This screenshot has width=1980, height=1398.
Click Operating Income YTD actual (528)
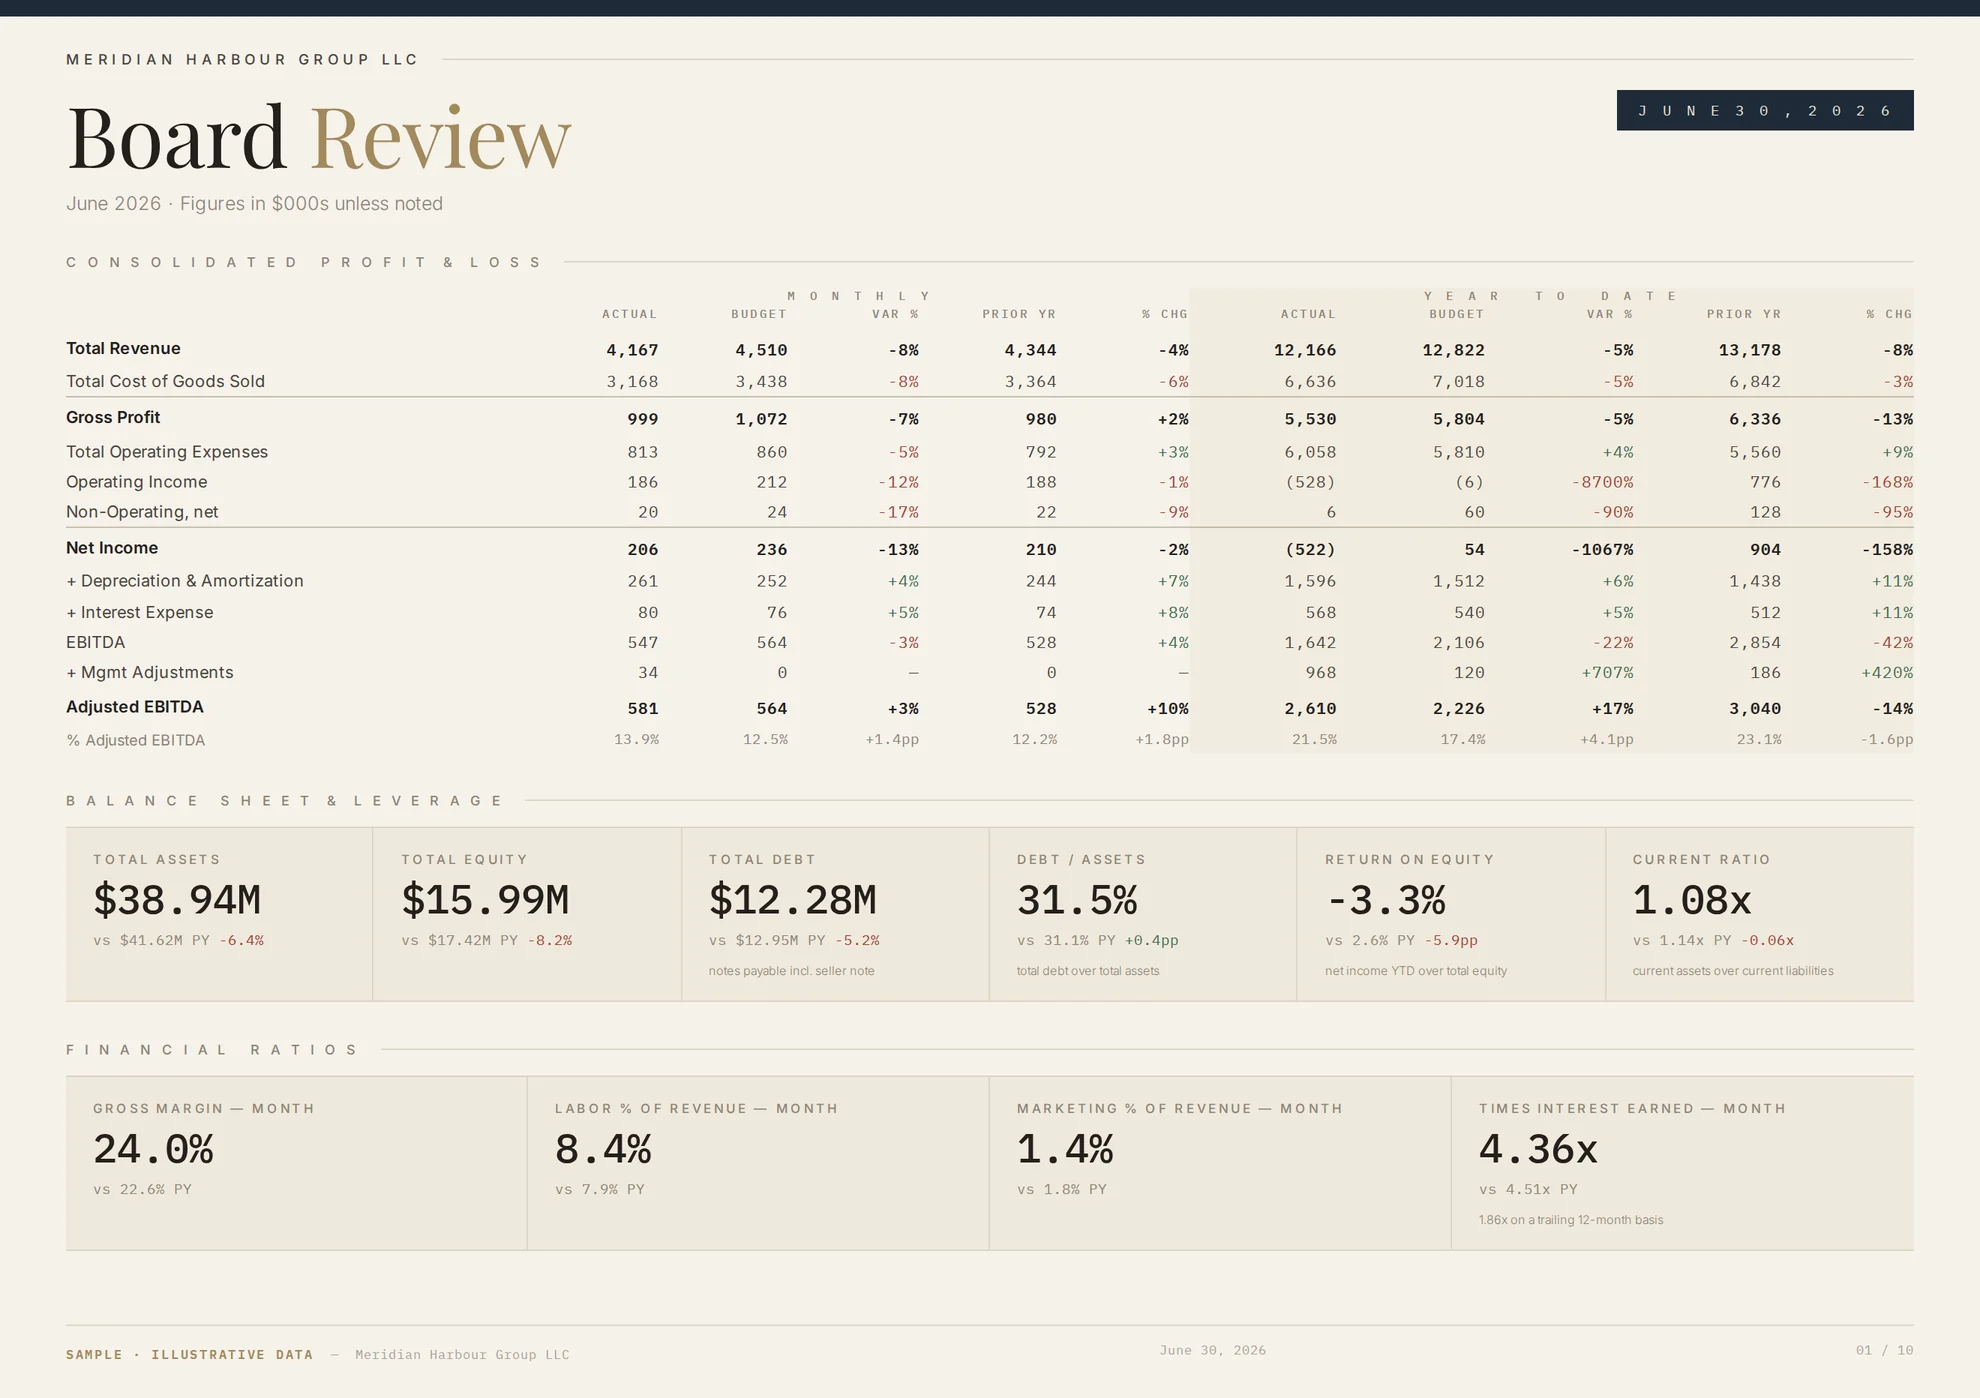(1310, 482)
